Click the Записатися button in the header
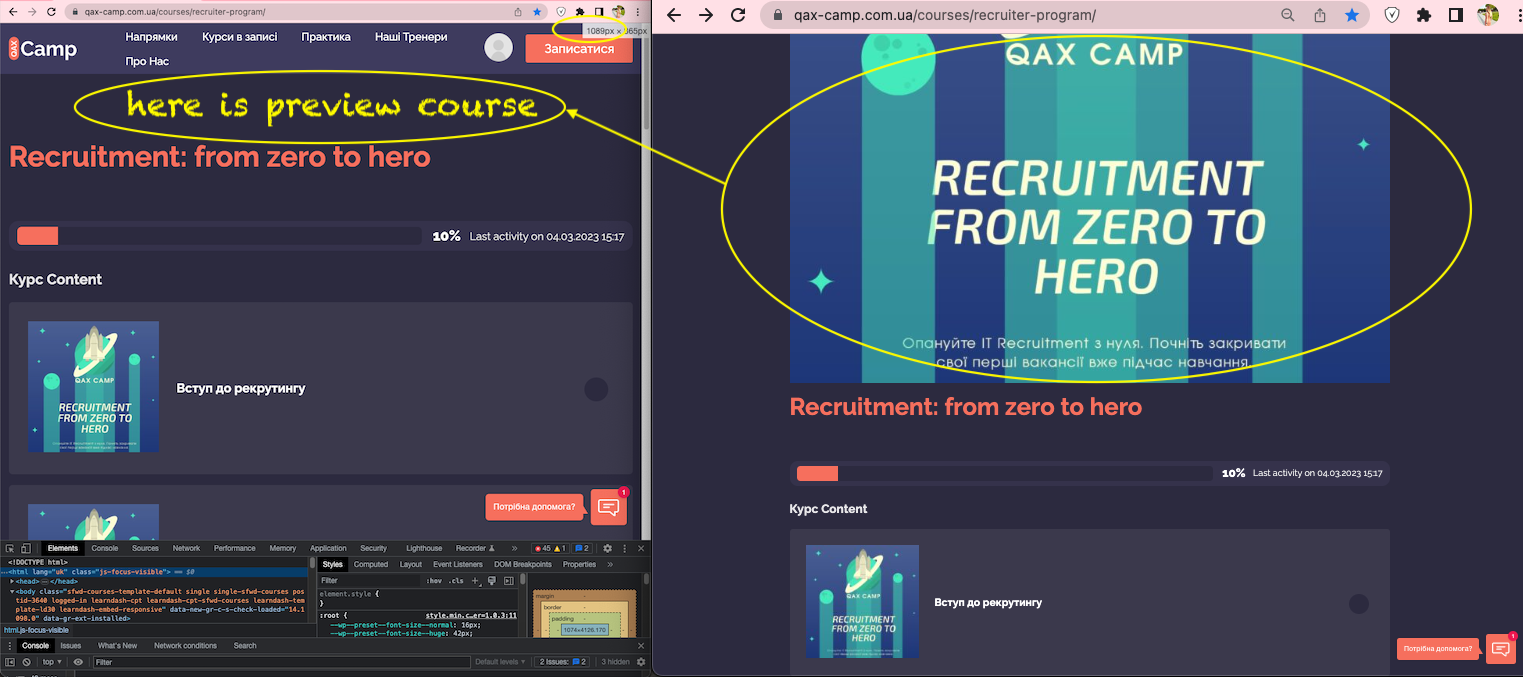This screenshot has height=677, width=1523. click(x=578, y=47)
